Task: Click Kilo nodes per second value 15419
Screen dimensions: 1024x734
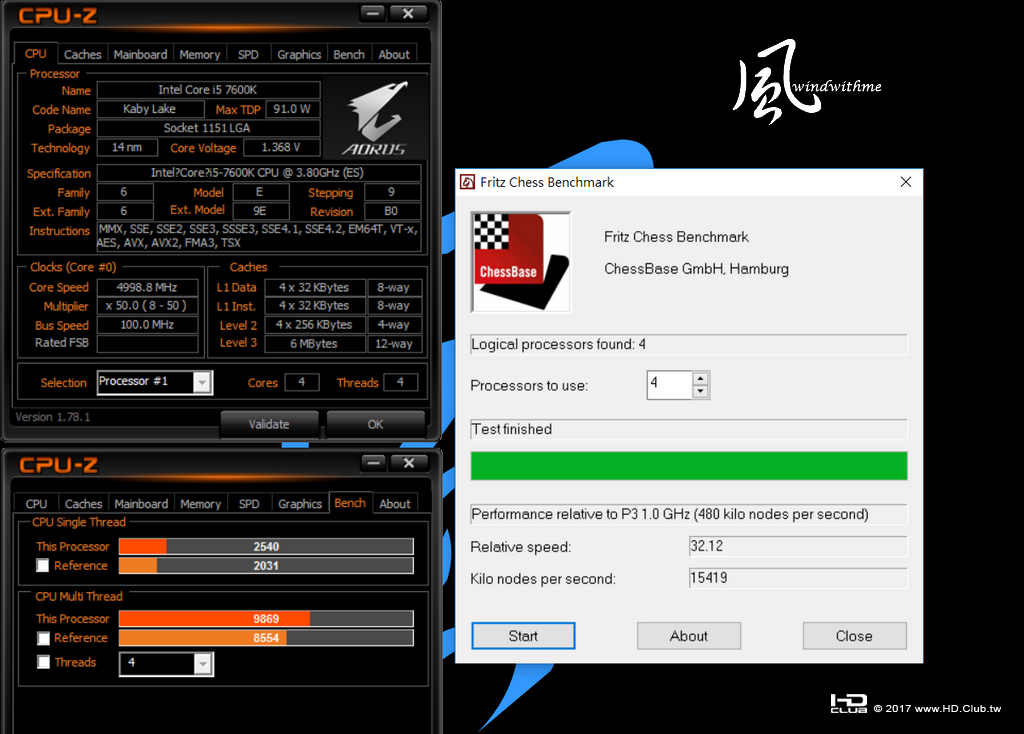Action: pos(797,578)
